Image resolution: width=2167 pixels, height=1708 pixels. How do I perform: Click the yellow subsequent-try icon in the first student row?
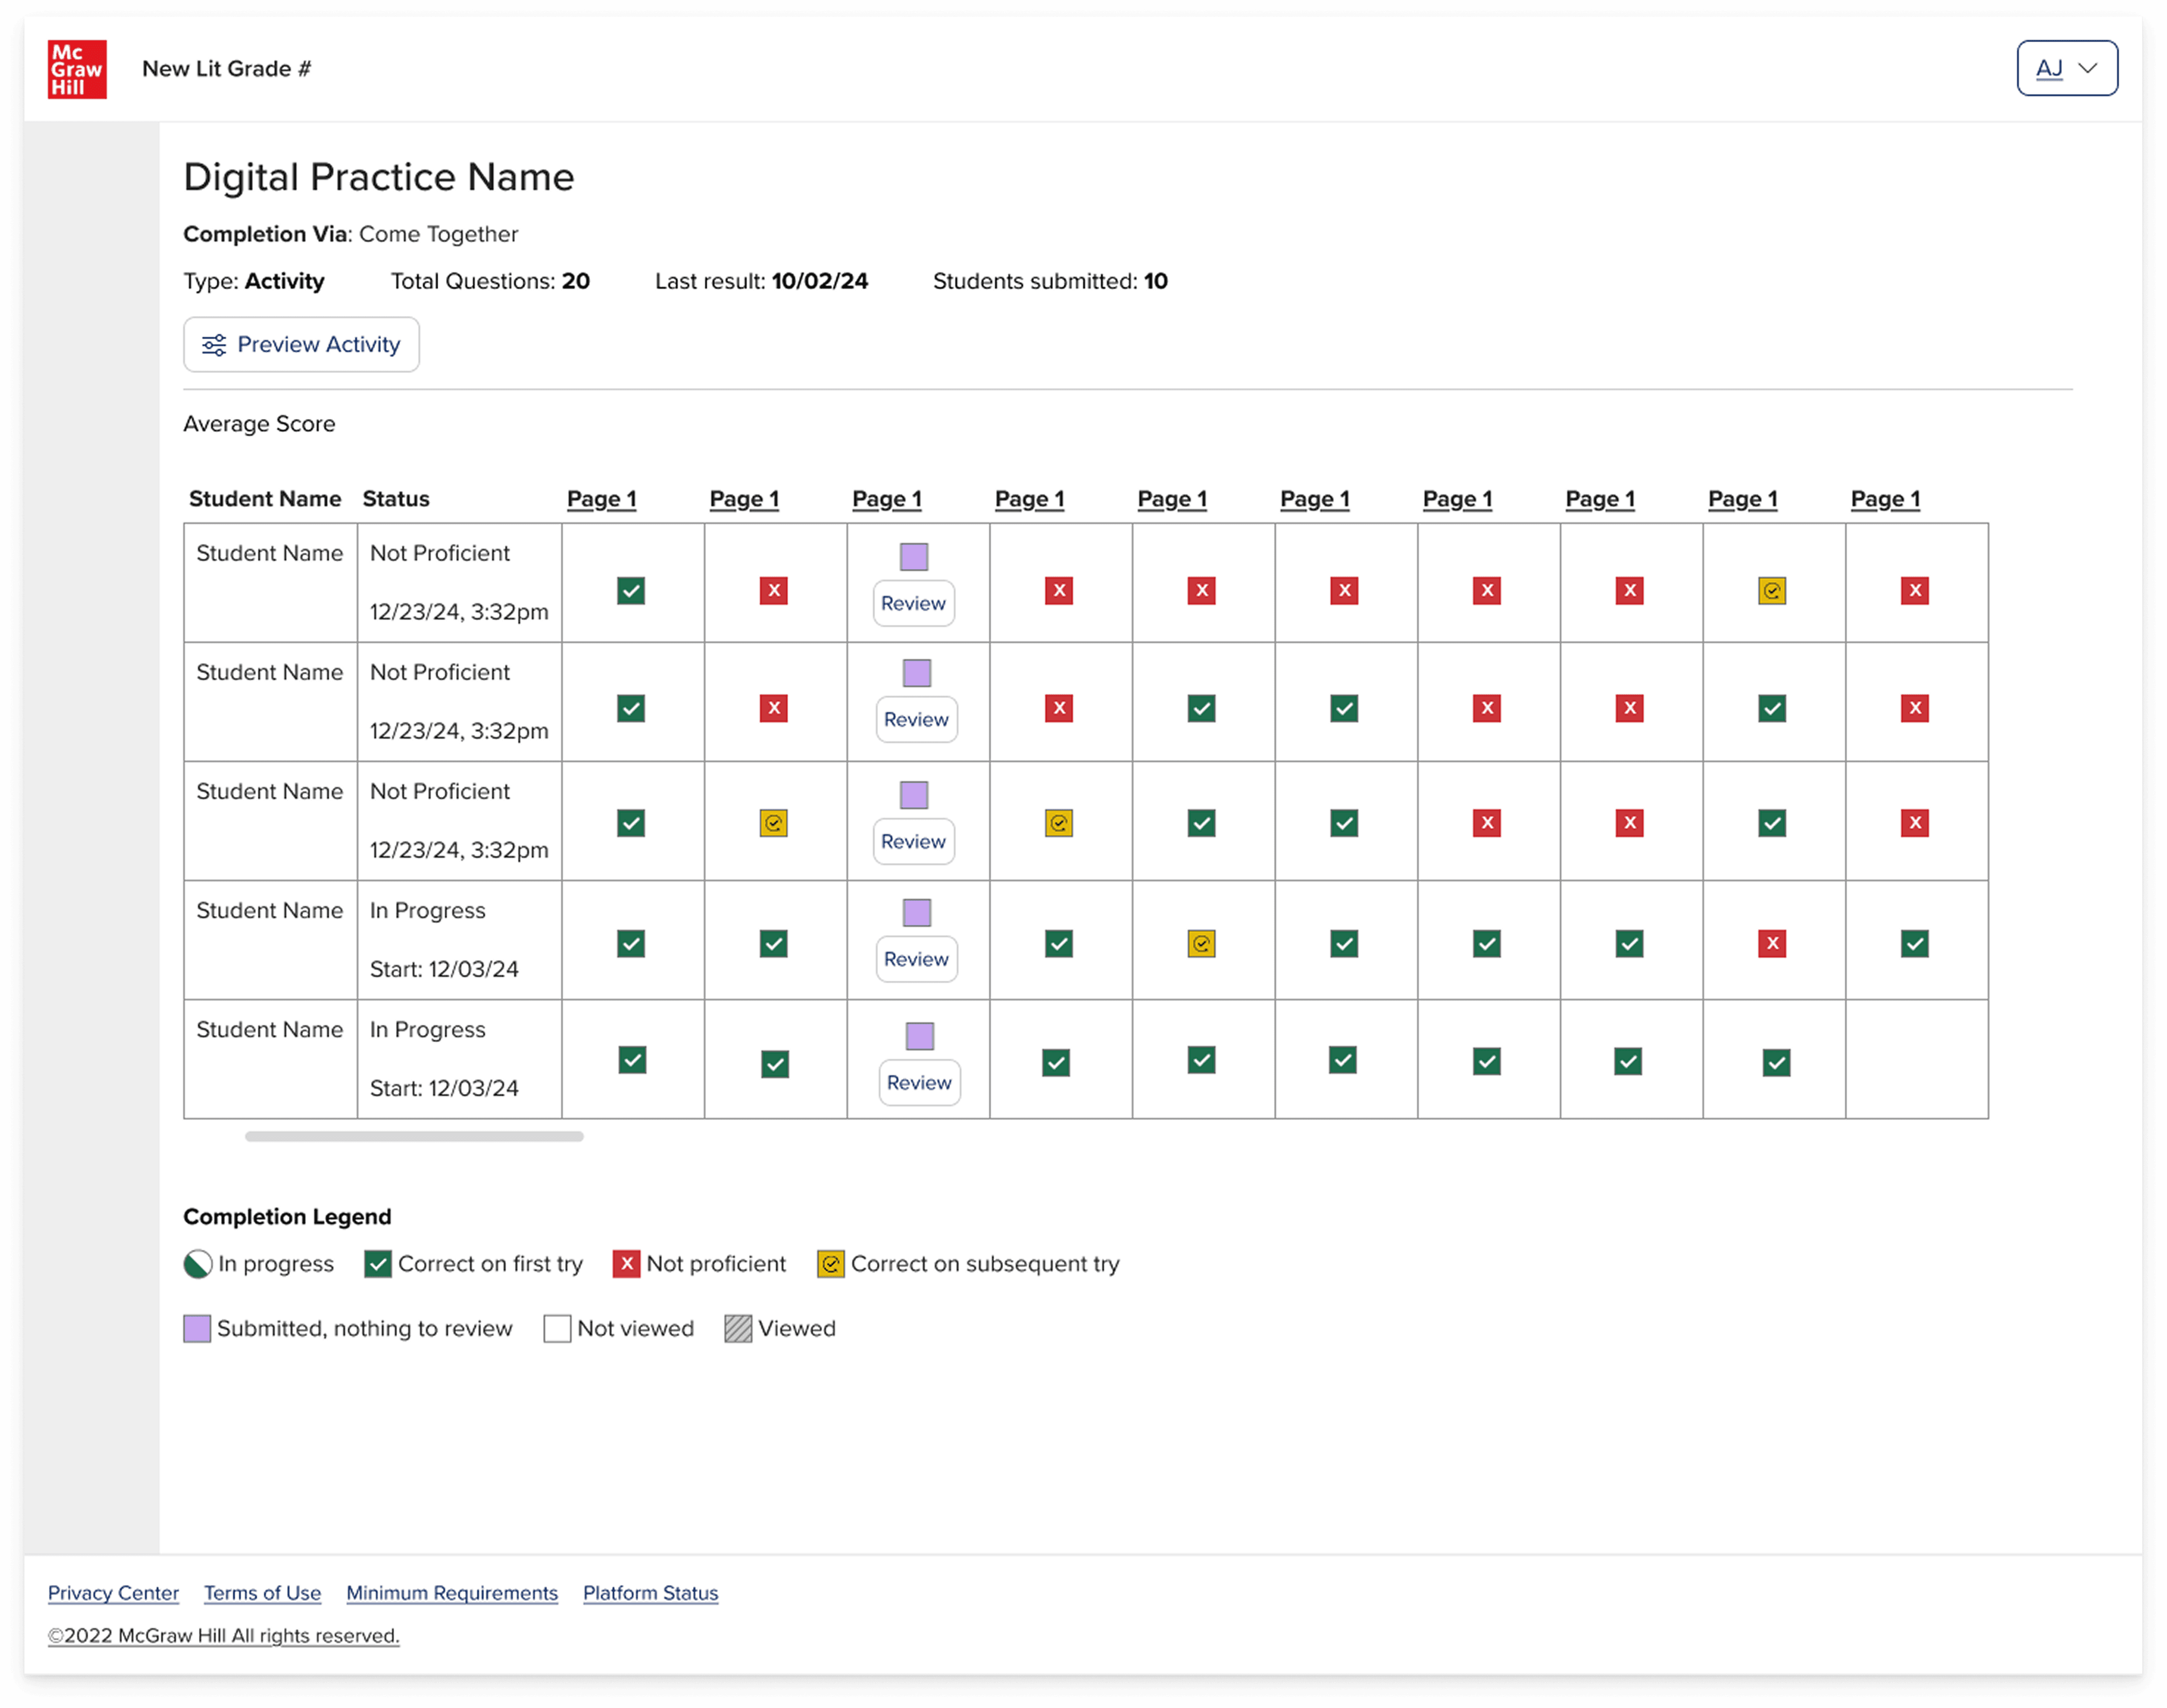tap(1772, 591)
